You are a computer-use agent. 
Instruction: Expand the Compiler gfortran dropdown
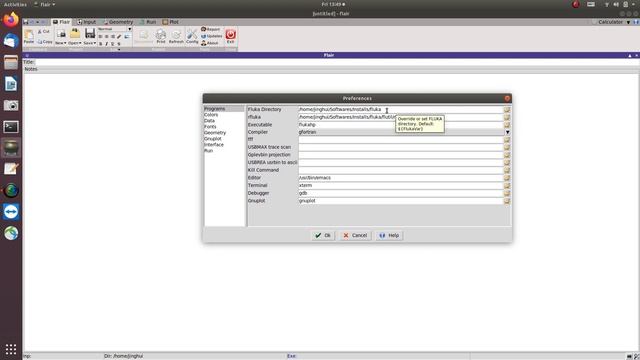[x=507, y=132]
